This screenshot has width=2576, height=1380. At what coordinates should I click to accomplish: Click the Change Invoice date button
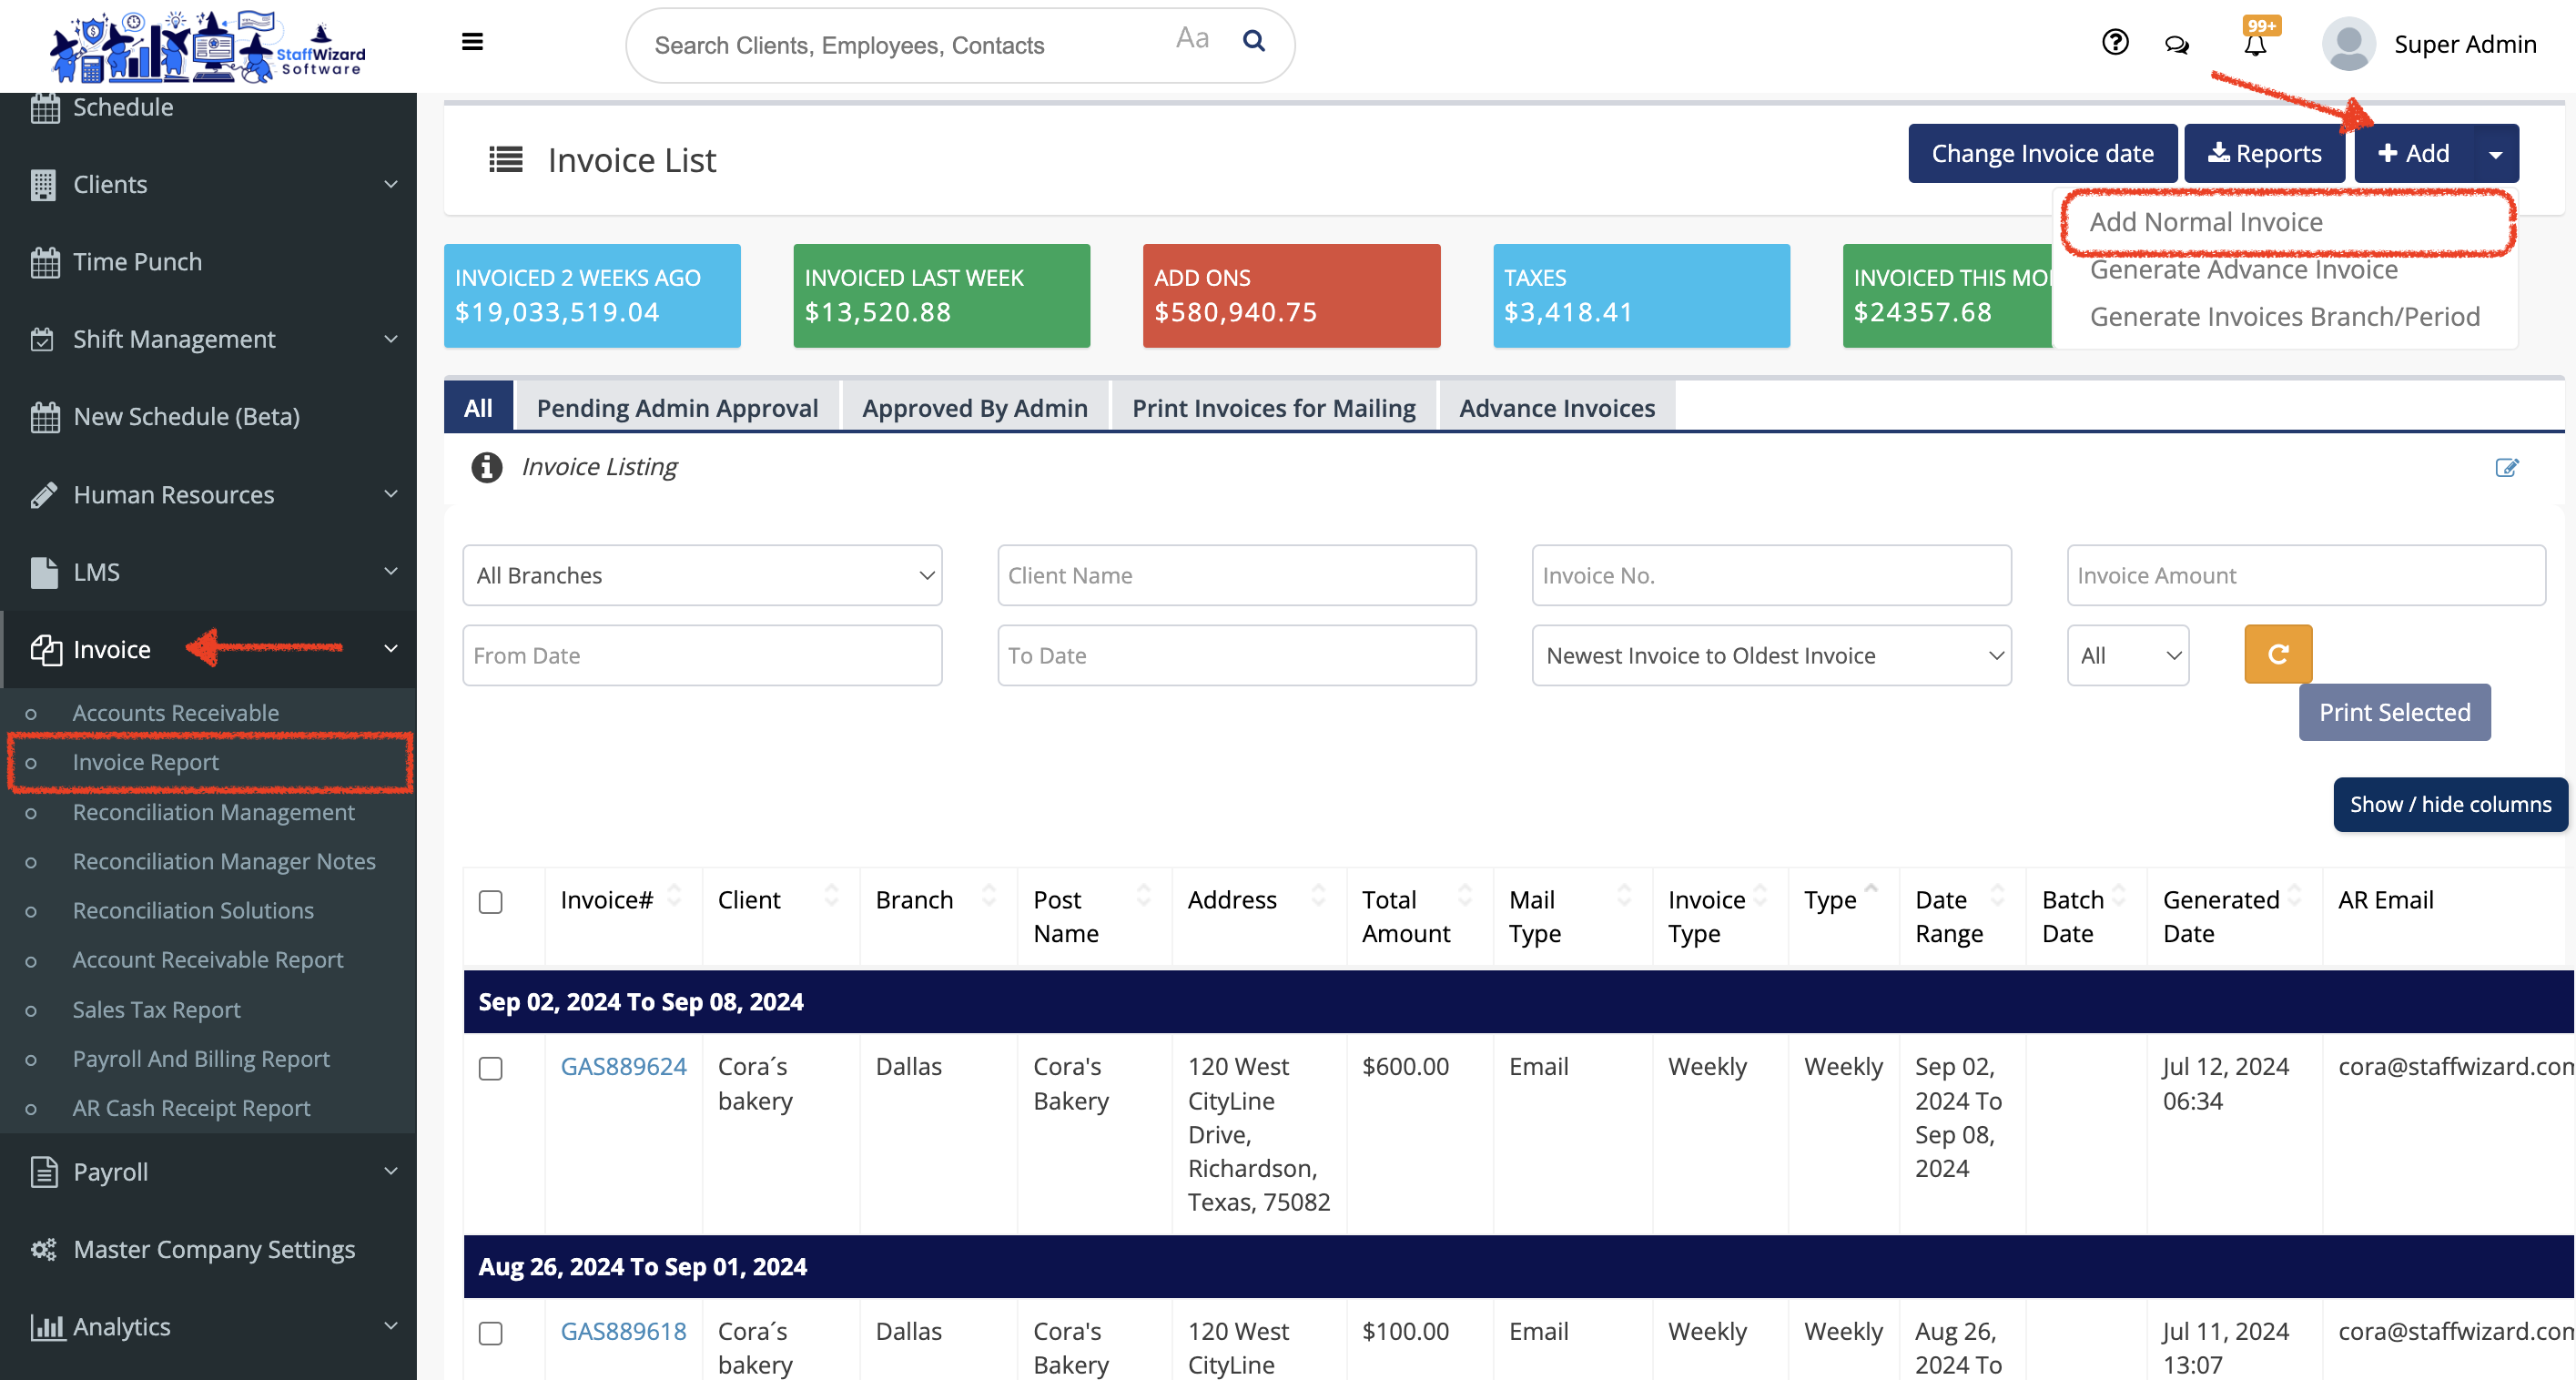pos(2042,153)
